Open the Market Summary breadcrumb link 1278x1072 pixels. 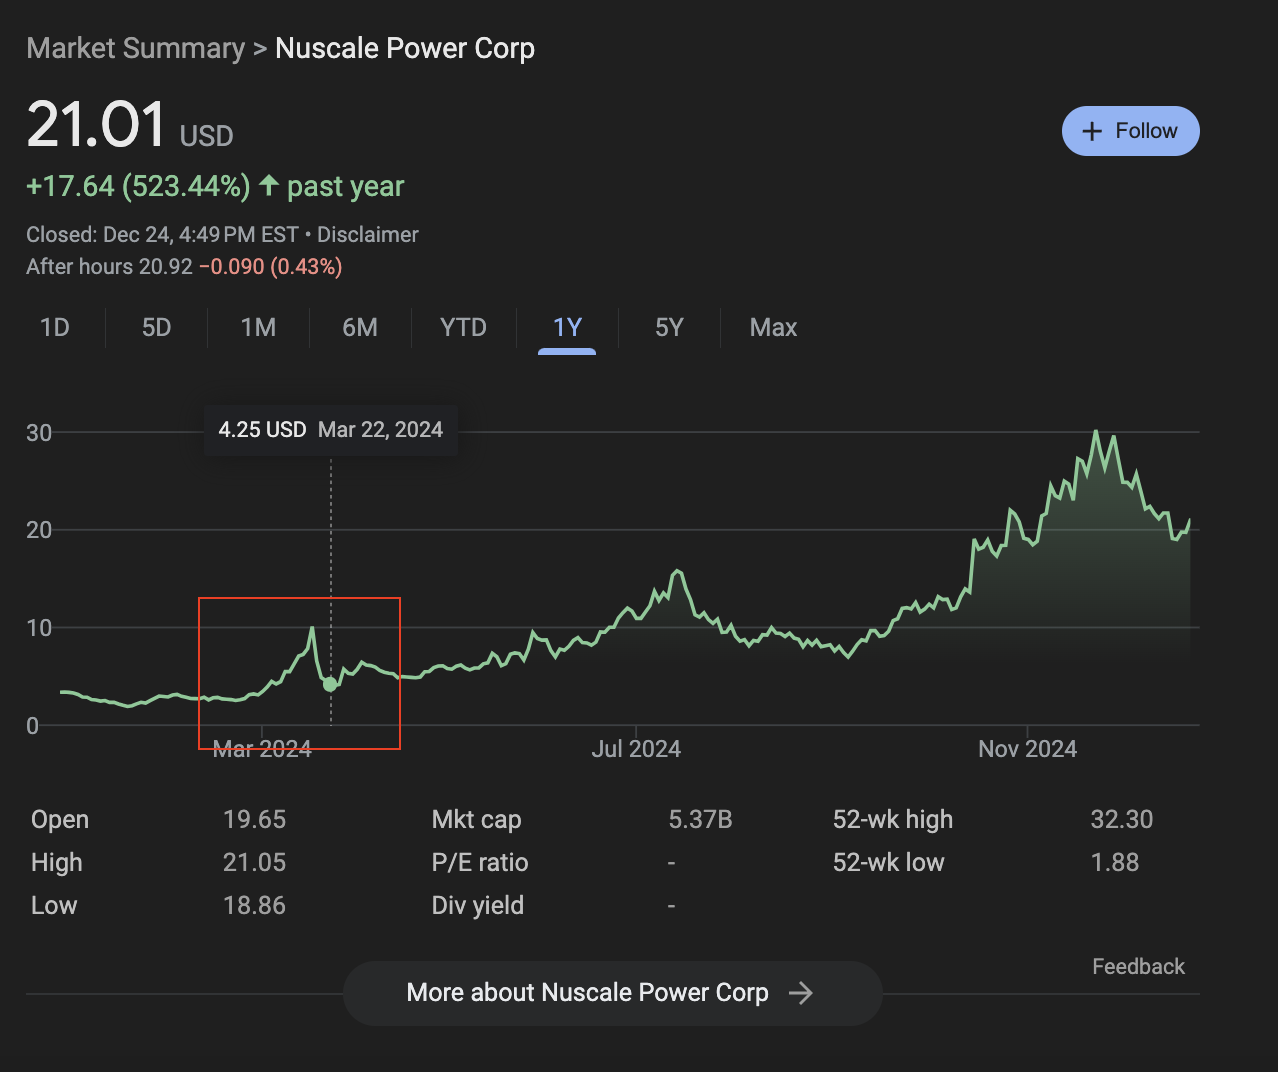coord(135,48)
